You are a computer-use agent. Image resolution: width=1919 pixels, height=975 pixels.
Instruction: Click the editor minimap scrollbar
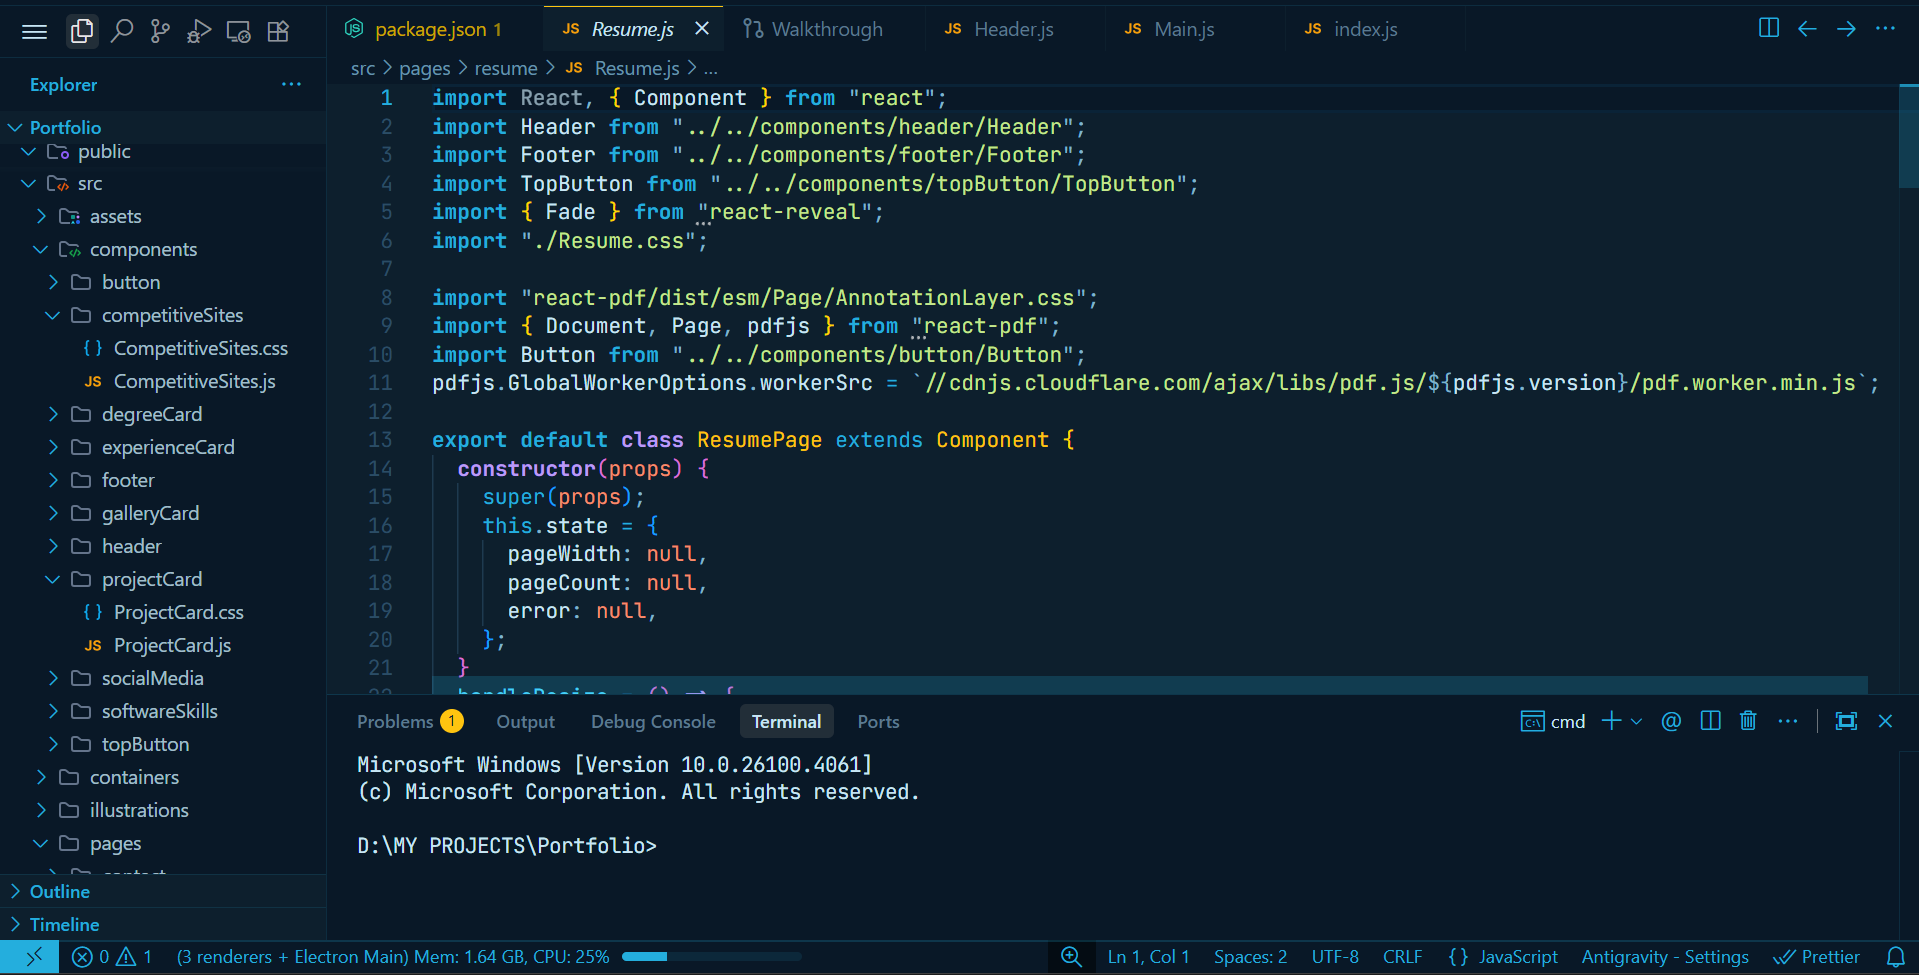click(1908, 137)
